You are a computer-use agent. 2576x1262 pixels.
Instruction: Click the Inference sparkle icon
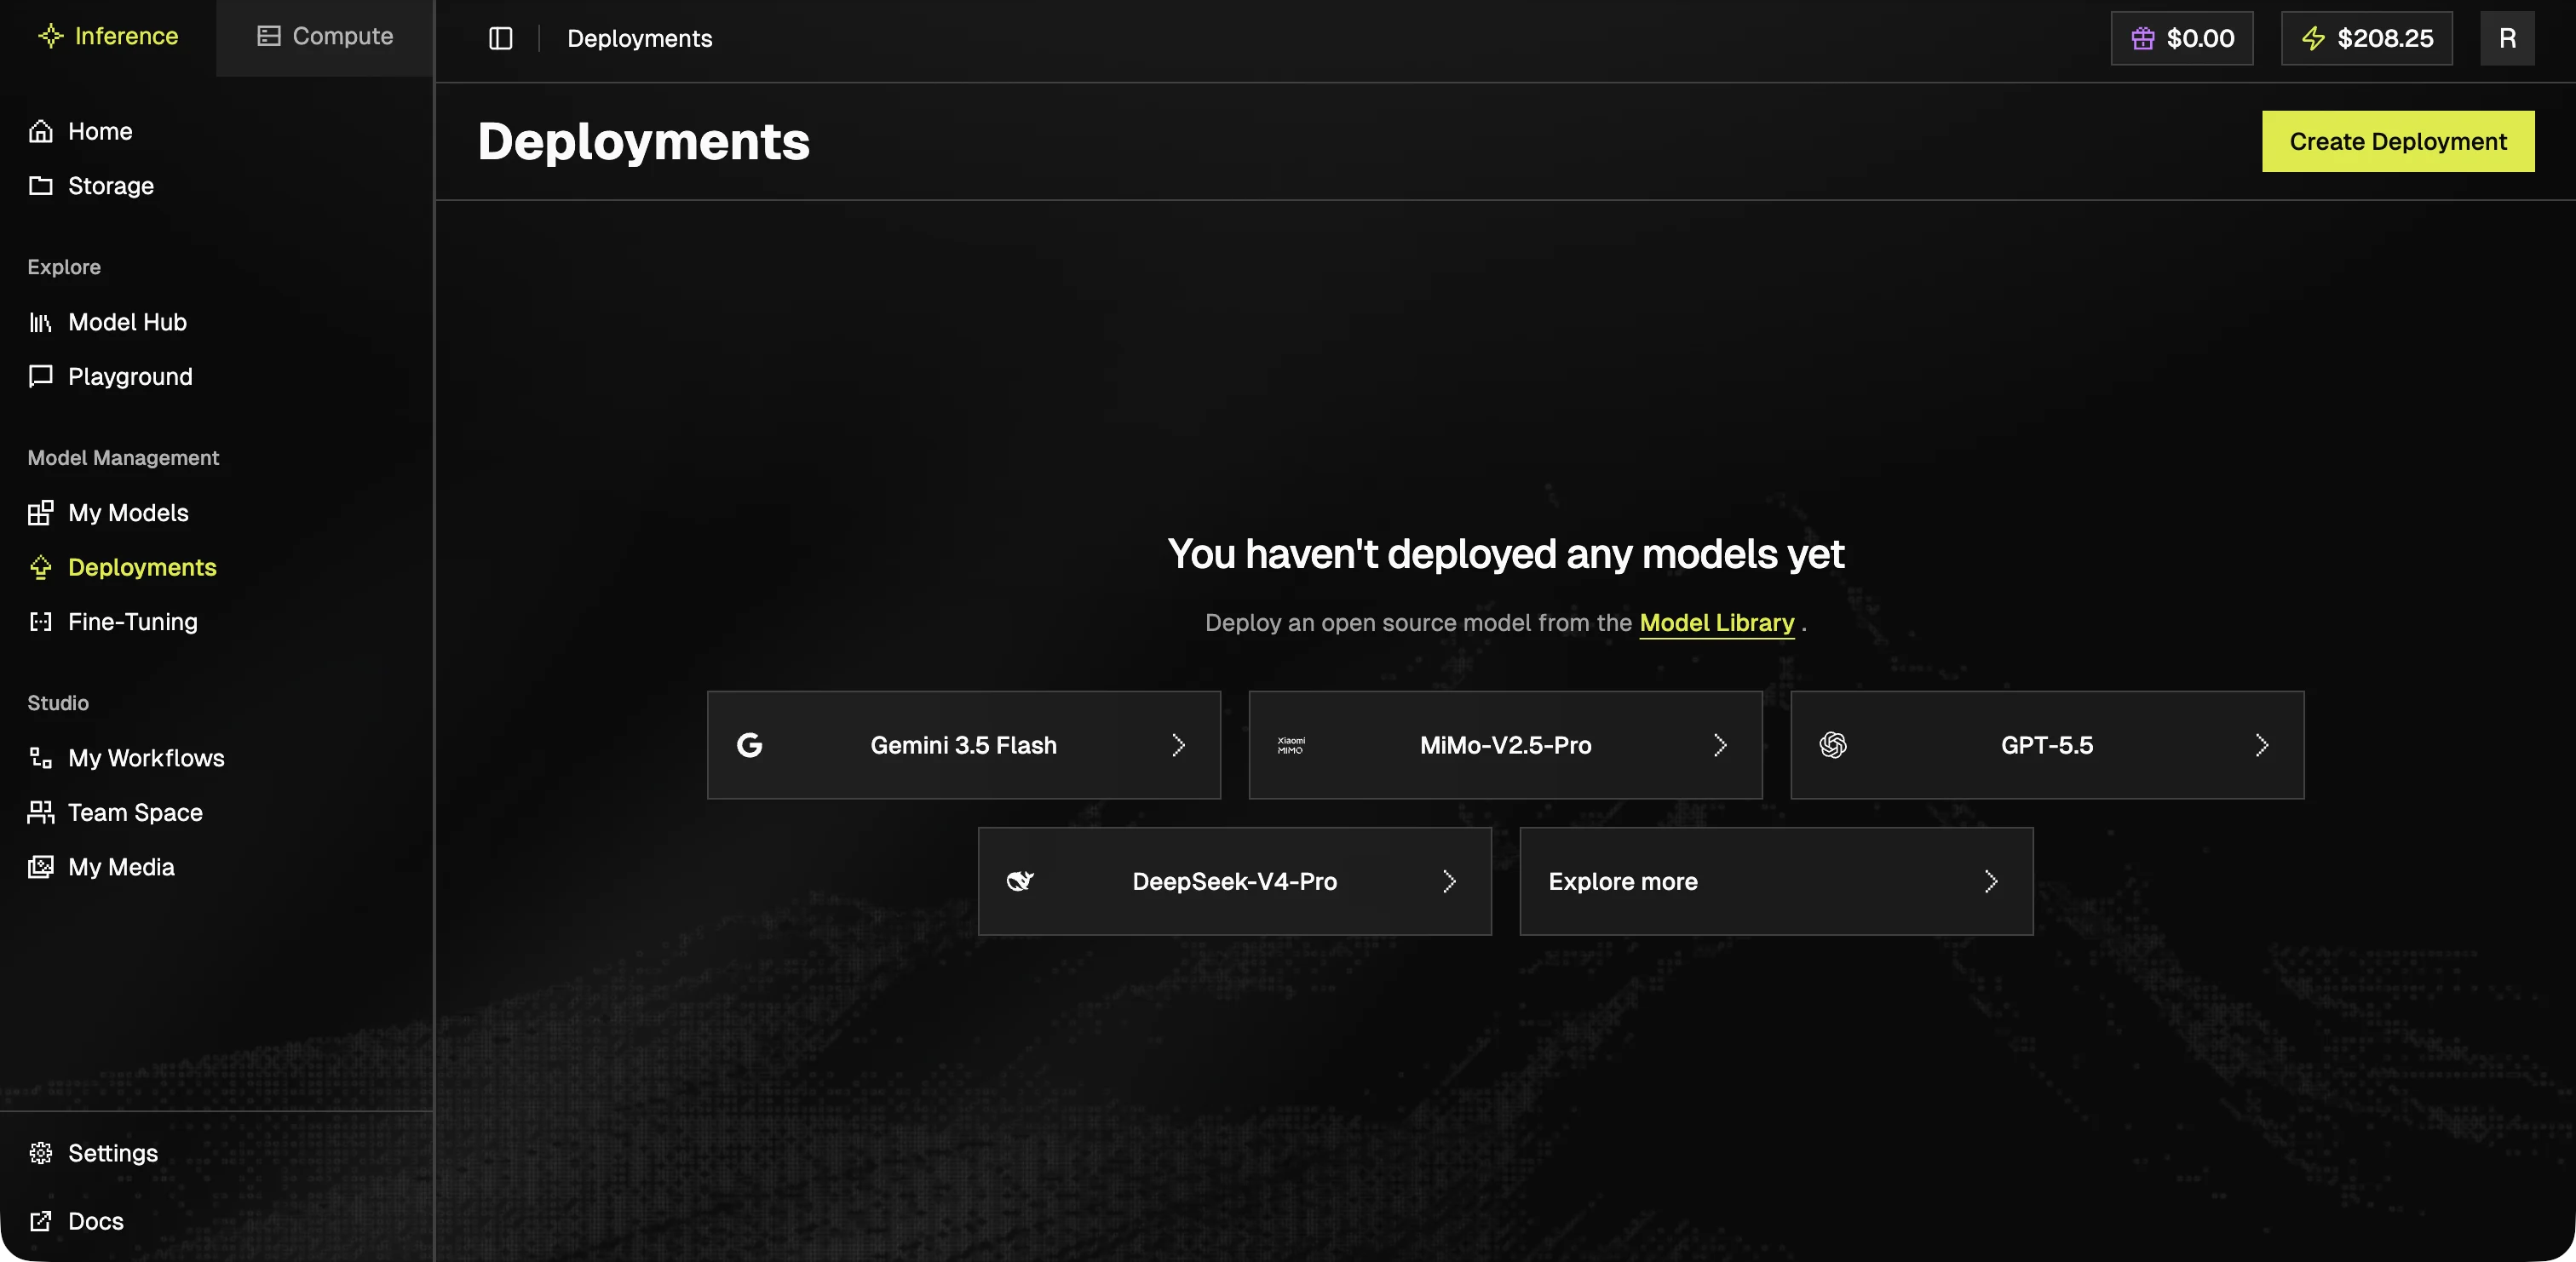50,36
